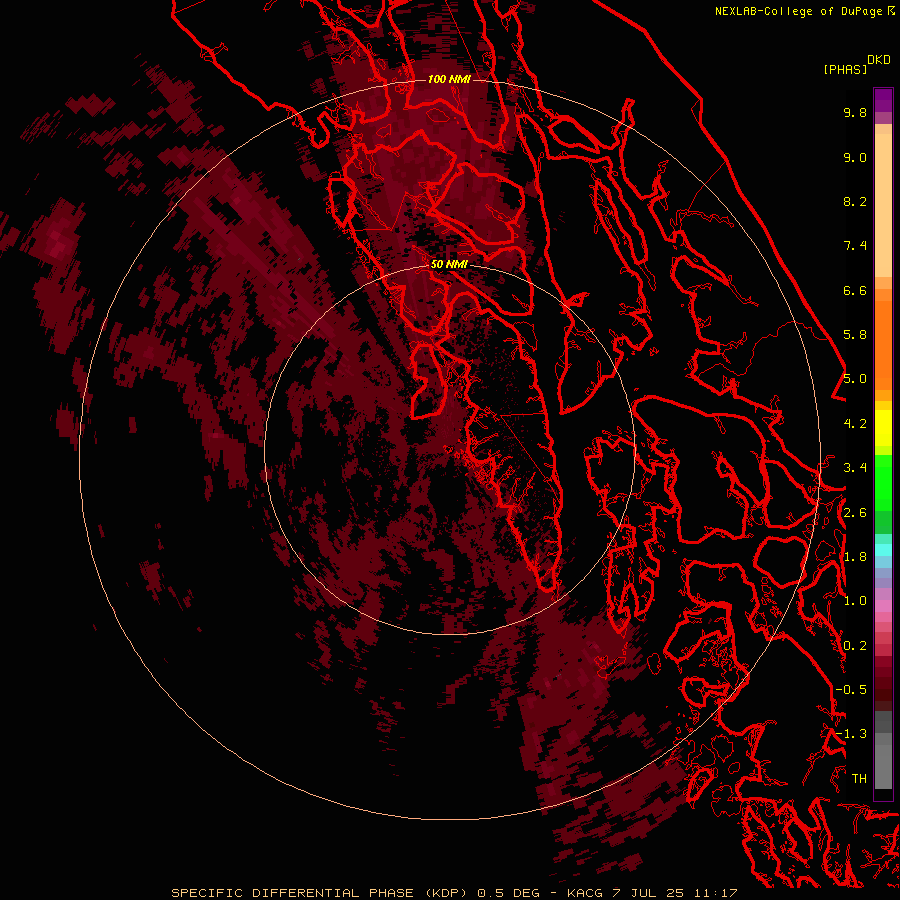900x900 pixels.
Task: Click the DKD legend title
Action: click(x=879, y=60)
